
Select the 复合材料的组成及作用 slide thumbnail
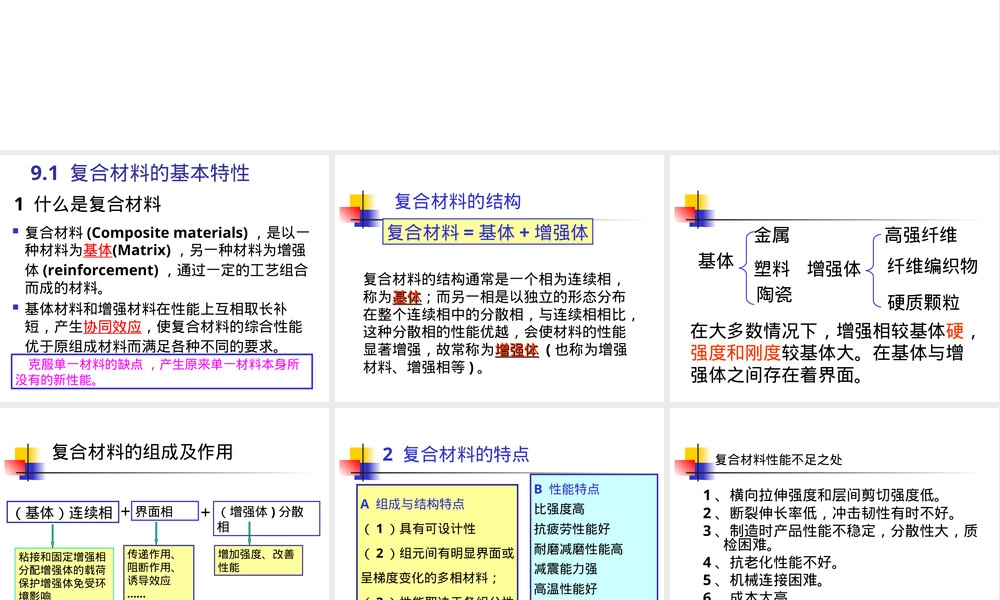(x=164, y=504)
